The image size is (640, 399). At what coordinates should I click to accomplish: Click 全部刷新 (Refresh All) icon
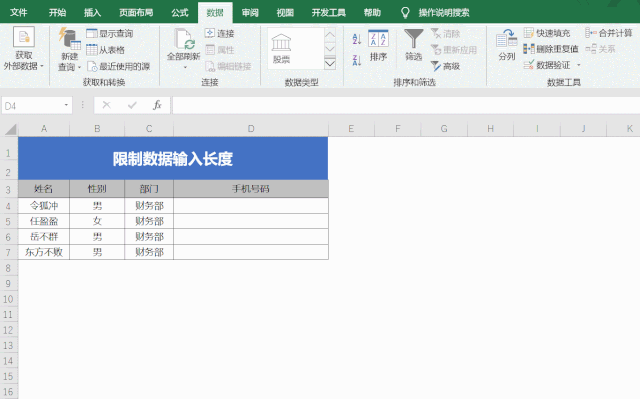tap(184, 39)
